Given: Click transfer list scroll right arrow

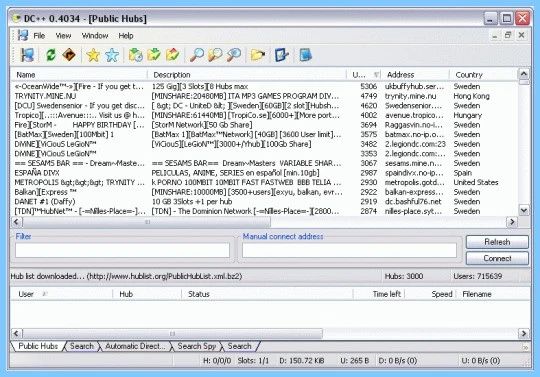Looking at the screenshot, I should coord(523,333).
